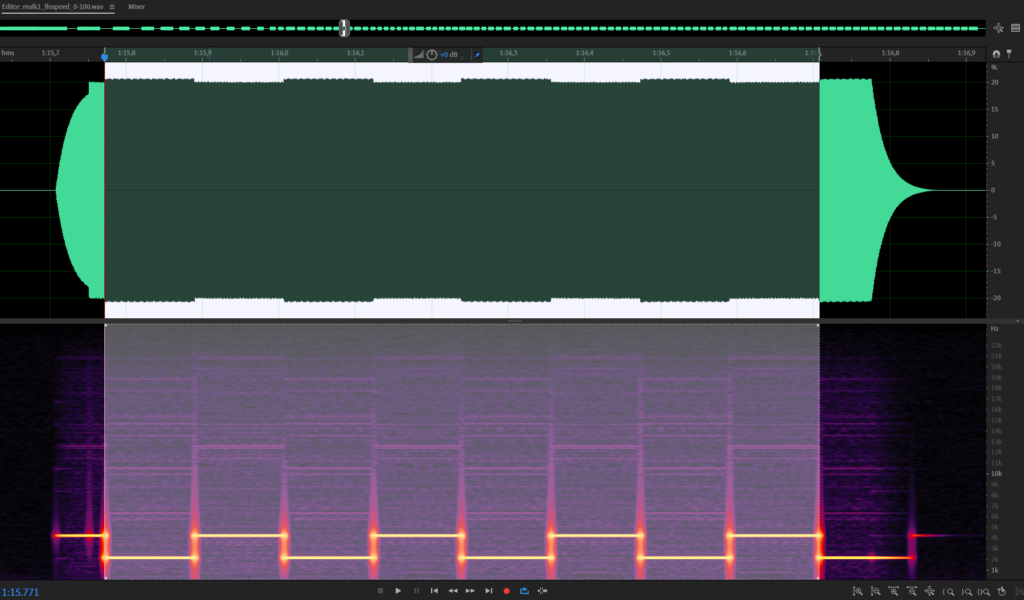
Task: Zoom in at the Out point
Action: 966,592
